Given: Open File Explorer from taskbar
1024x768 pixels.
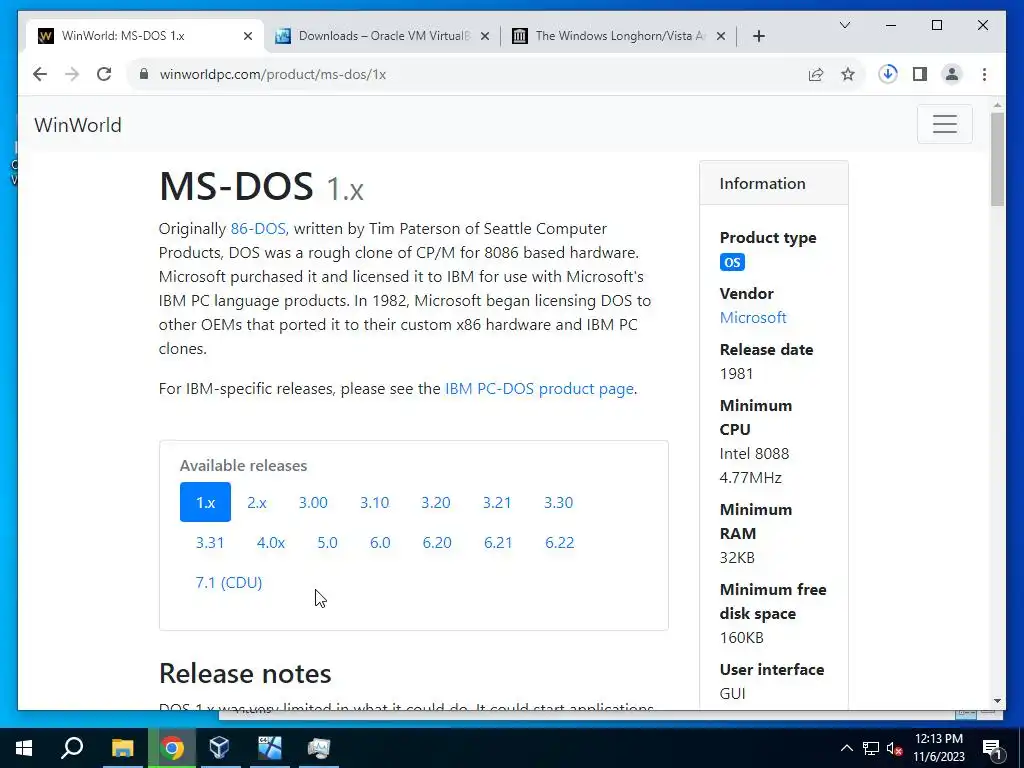Looking at the screenshot, I should coord(122,748).
